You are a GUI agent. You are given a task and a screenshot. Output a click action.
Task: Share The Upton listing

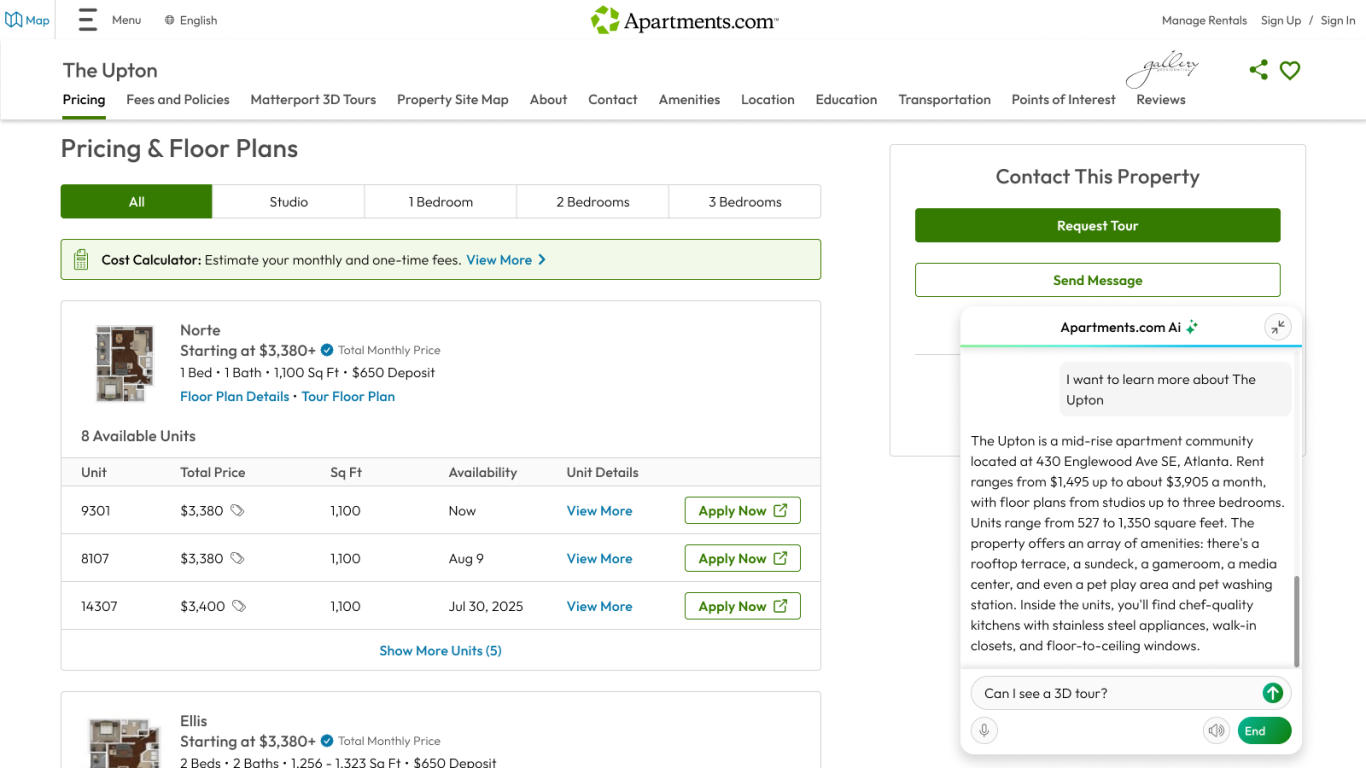click(x=1258, y=70)
